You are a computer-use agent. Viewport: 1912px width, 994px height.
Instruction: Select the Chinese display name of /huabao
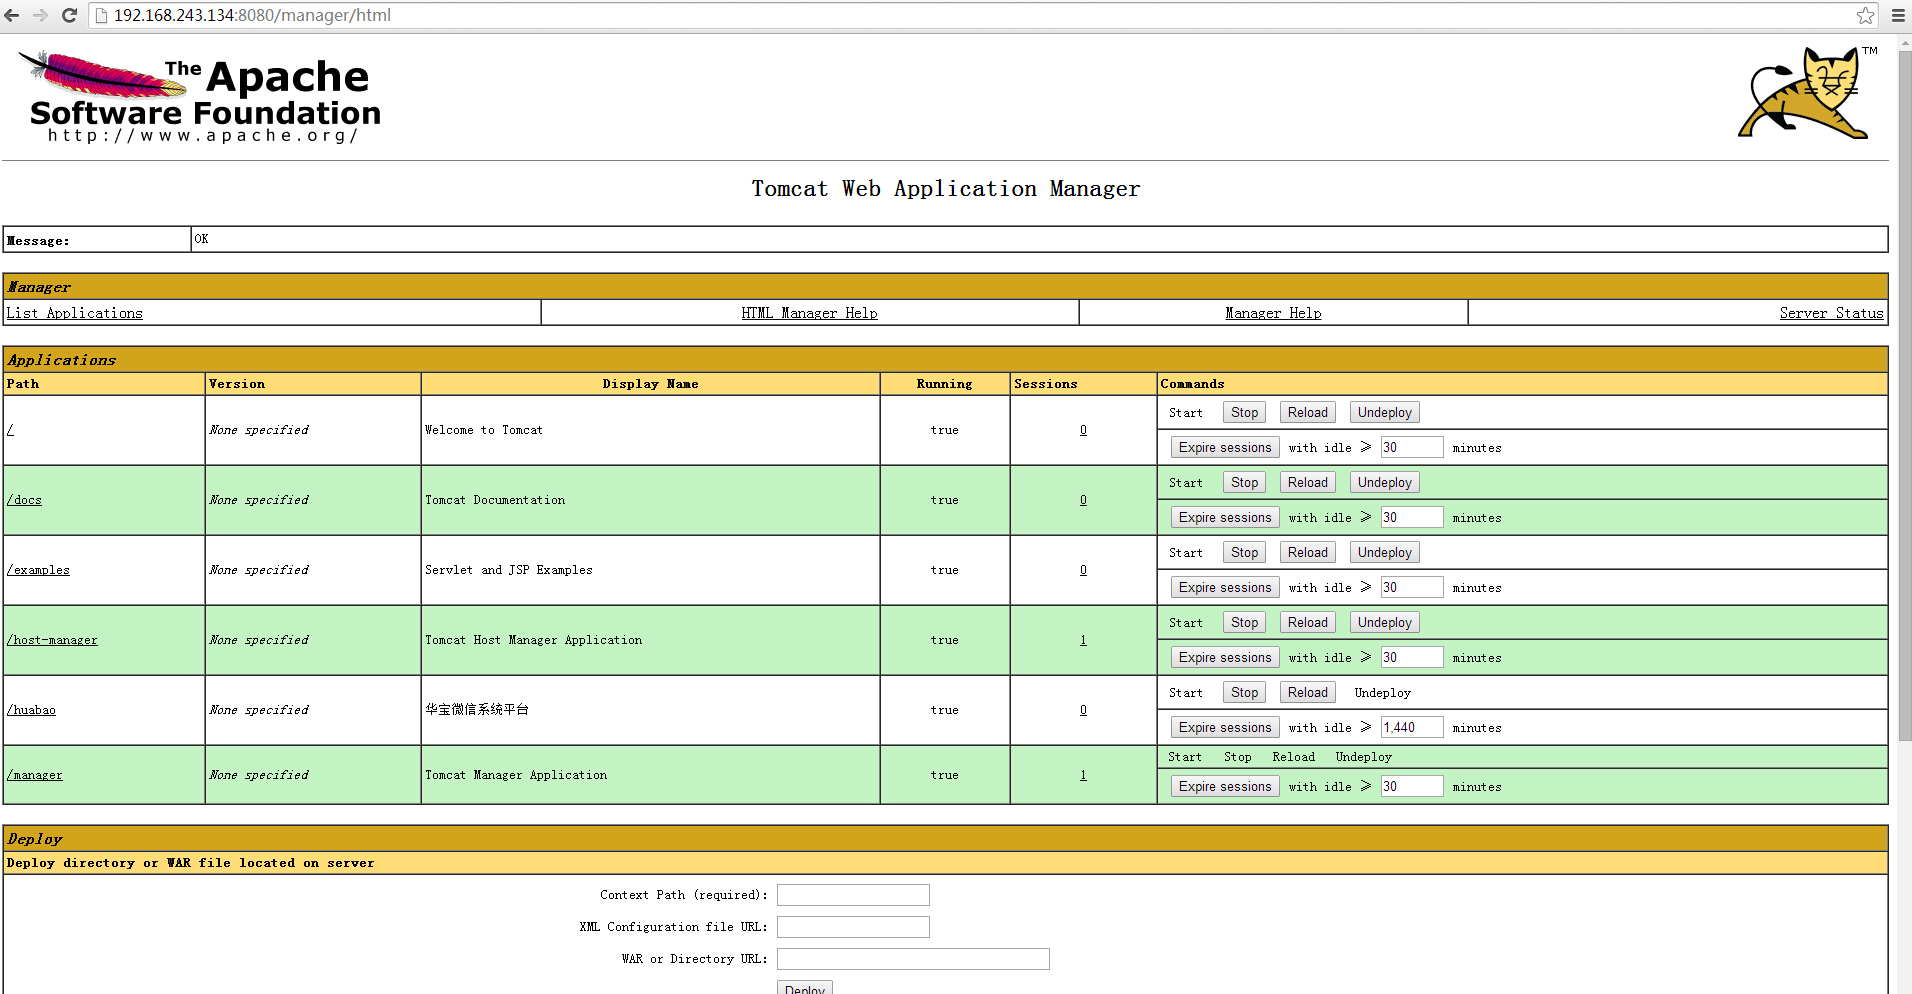click(477, 710)
